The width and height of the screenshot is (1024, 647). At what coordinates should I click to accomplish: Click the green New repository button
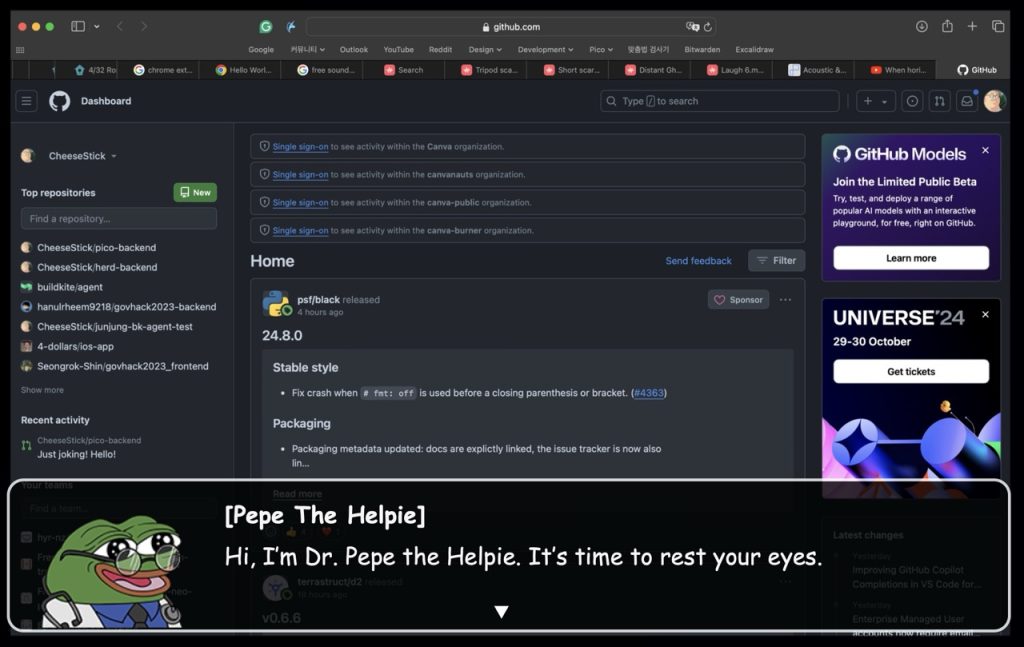click(195, 193)
